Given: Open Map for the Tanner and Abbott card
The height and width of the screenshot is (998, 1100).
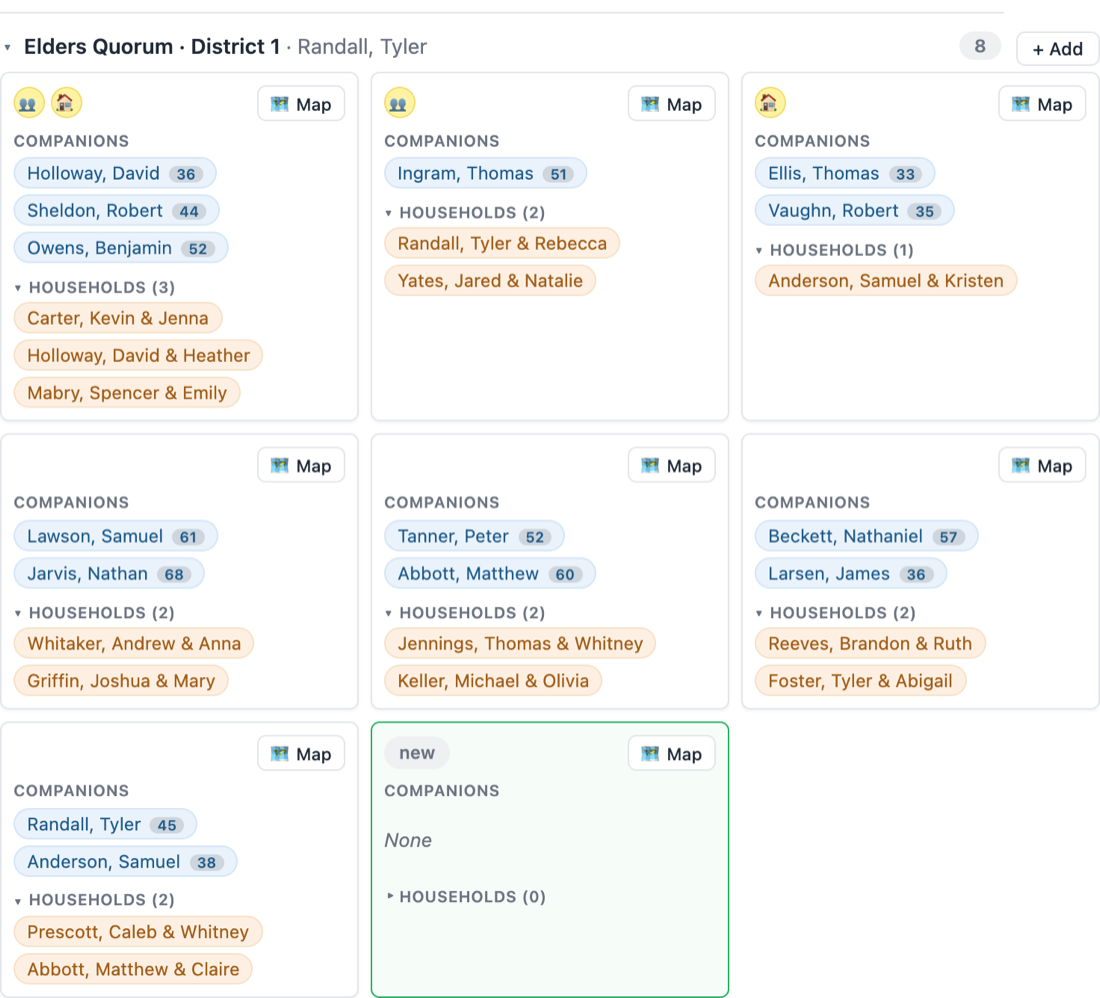Looking at the screenshot, I should click(671, 465).
